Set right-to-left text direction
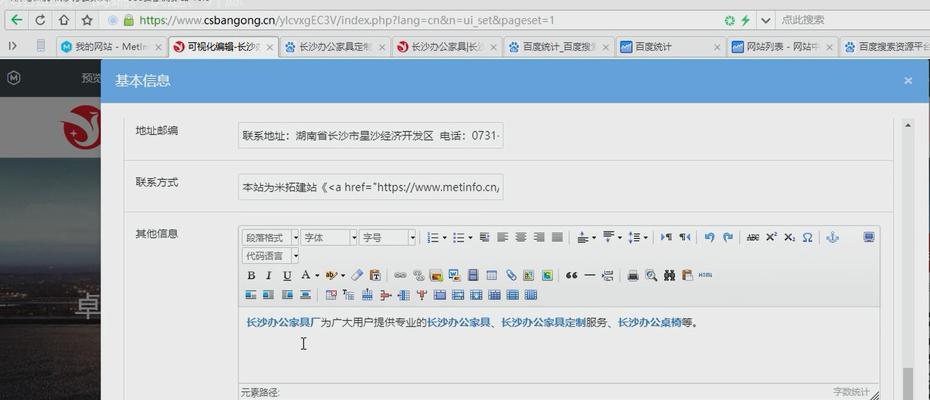Screen dimensions: 930x400 tap(684, 237)
